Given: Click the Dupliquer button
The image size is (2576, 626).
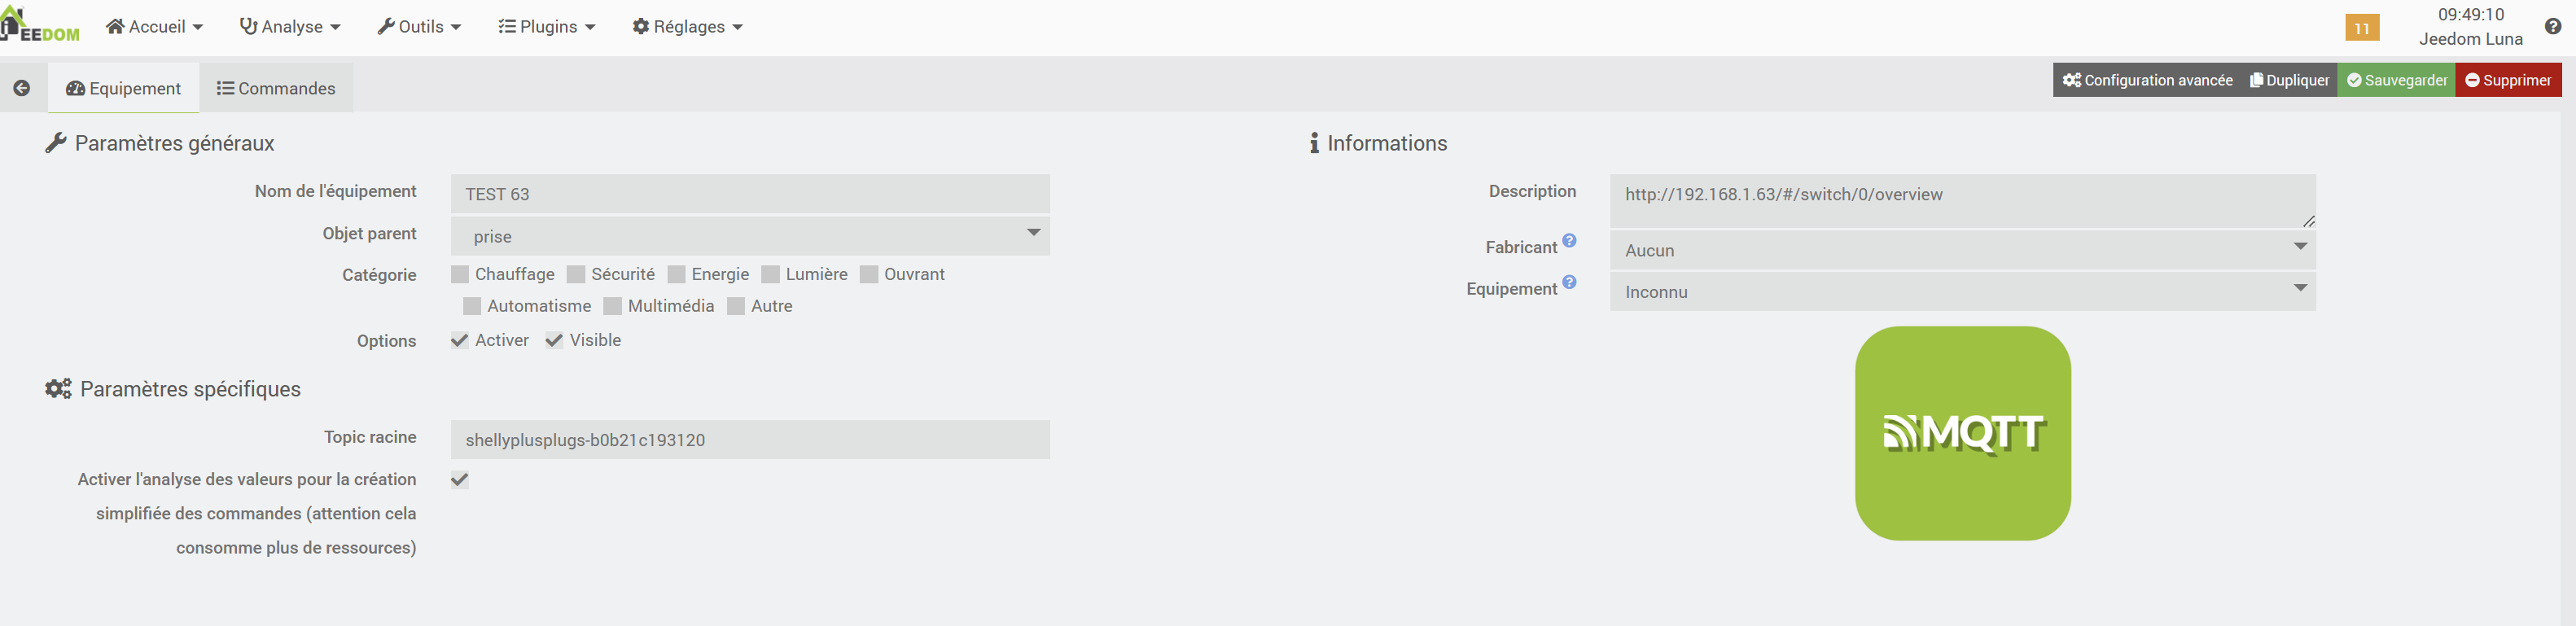Looking at the screenshot, I should click(x=2289, y=80).
